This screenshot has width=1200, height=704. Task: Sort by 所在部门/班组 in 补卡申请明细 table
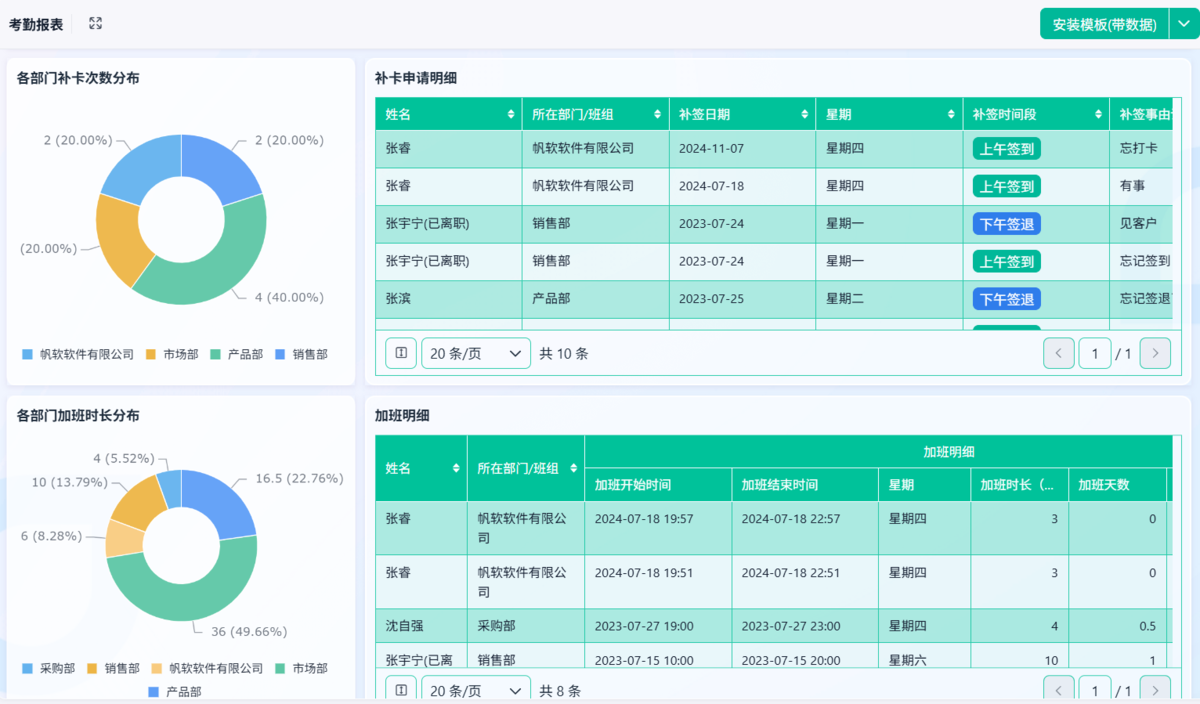pyautogui.click(x=657, y=115)
